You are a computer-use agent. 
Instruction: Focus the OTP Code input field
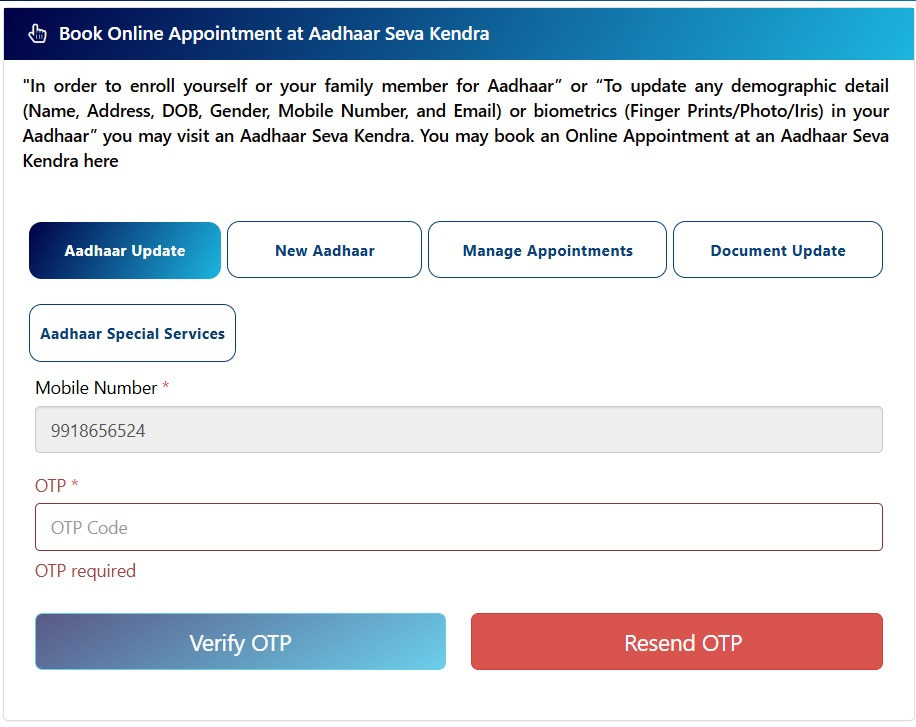click(x=459, y=527)
